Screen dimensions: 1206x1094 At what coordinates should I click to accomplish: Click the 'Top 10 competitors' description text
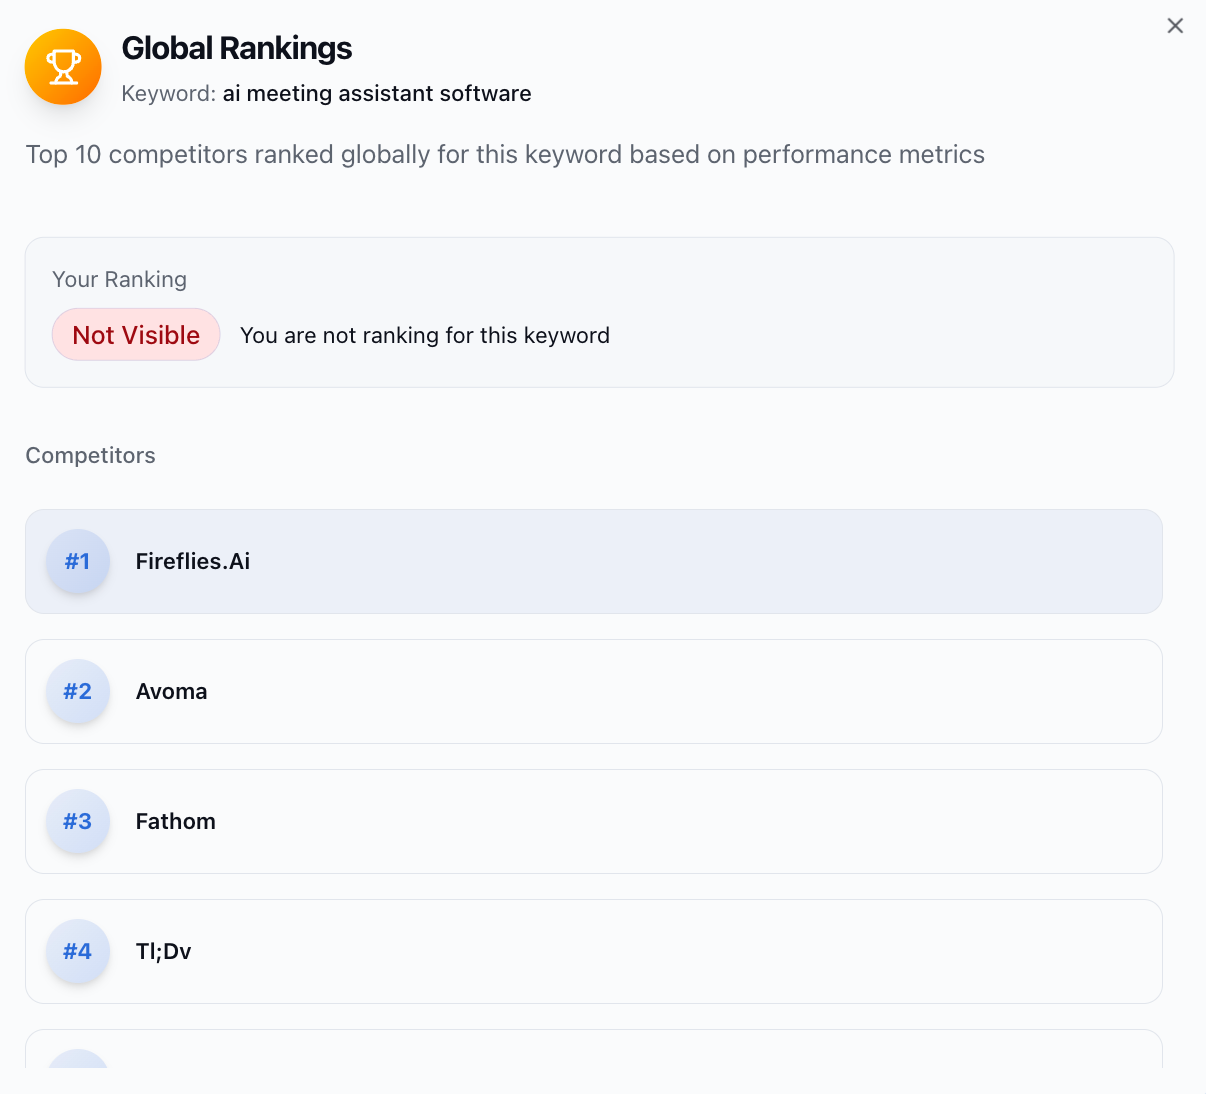tap(505, 155)
